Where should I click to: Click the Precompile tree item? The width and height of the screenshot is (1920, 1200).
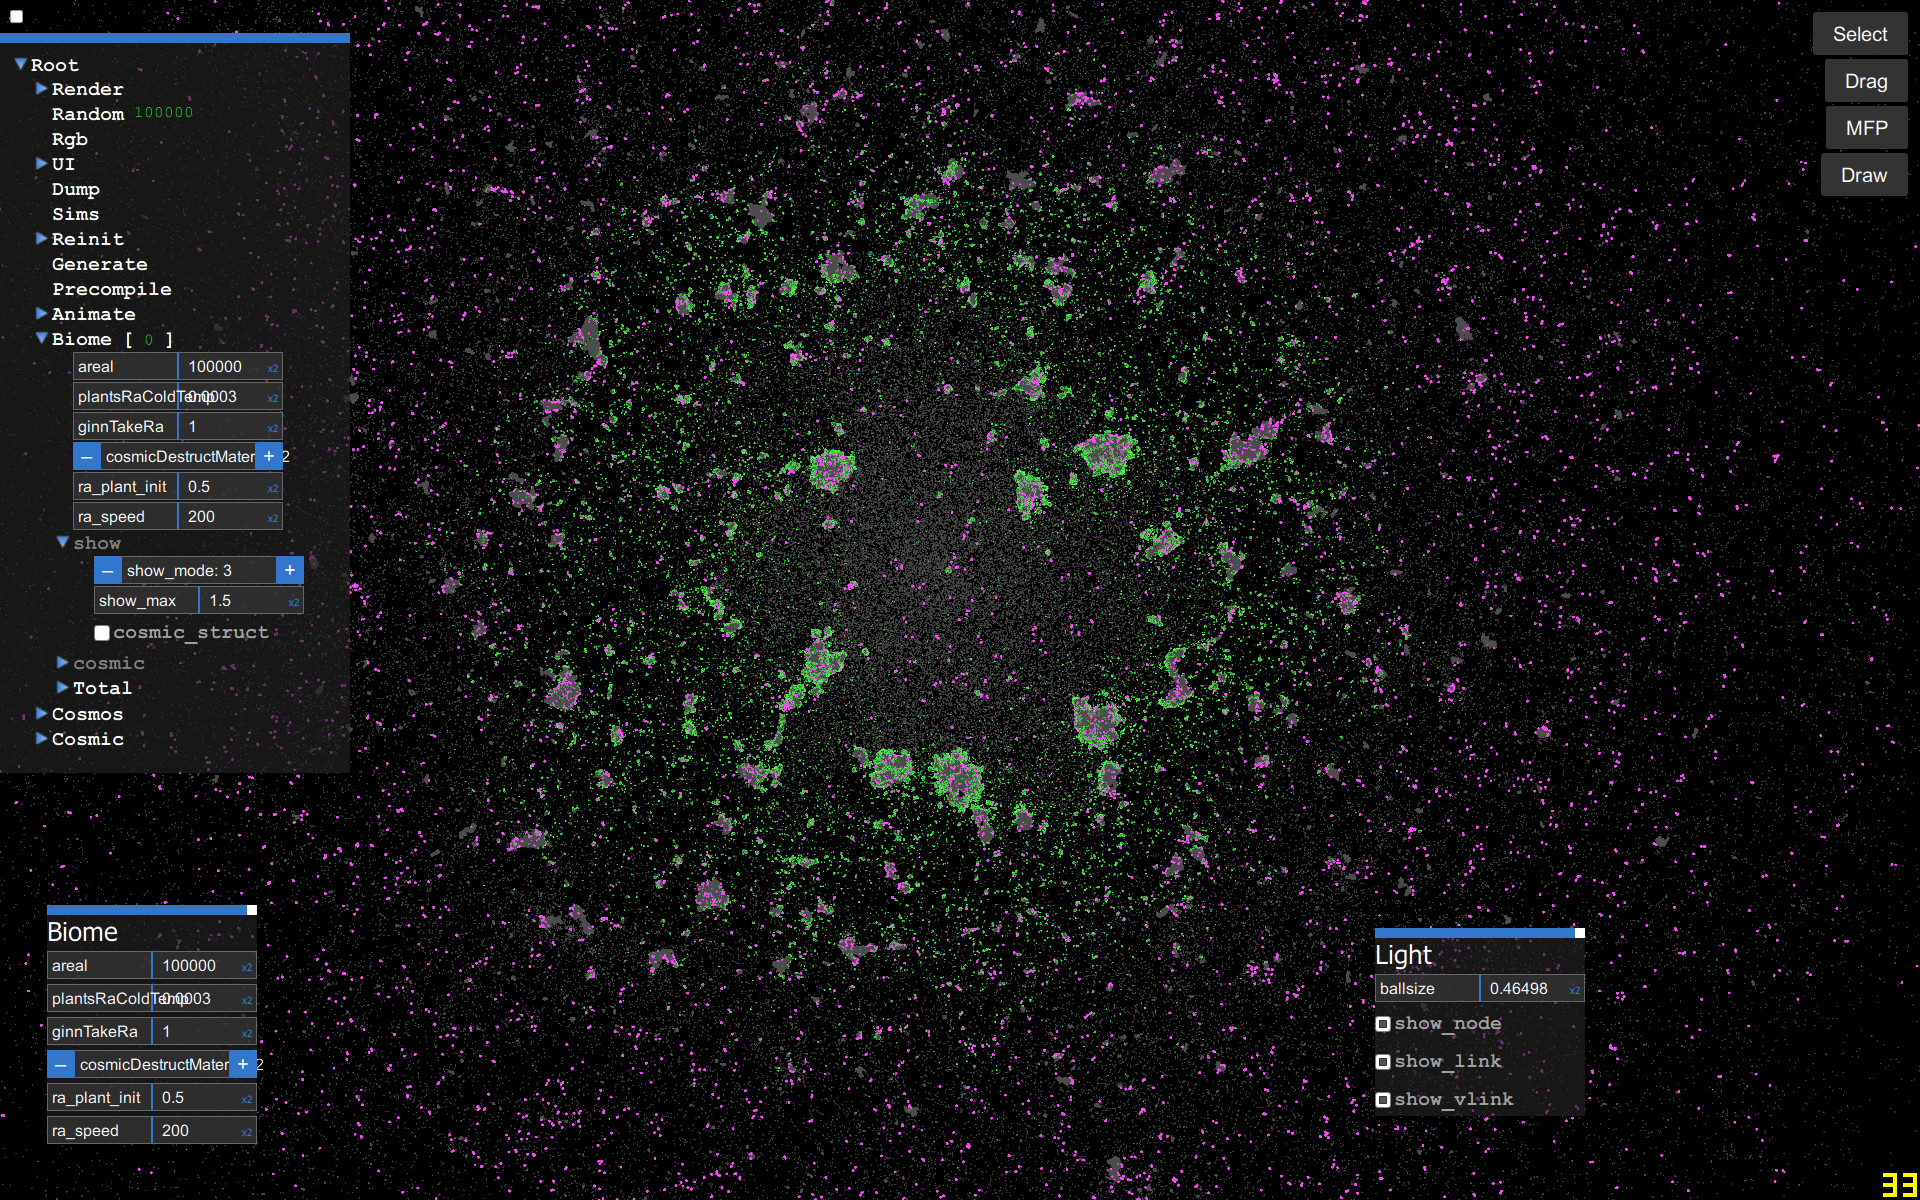[112, 289]
